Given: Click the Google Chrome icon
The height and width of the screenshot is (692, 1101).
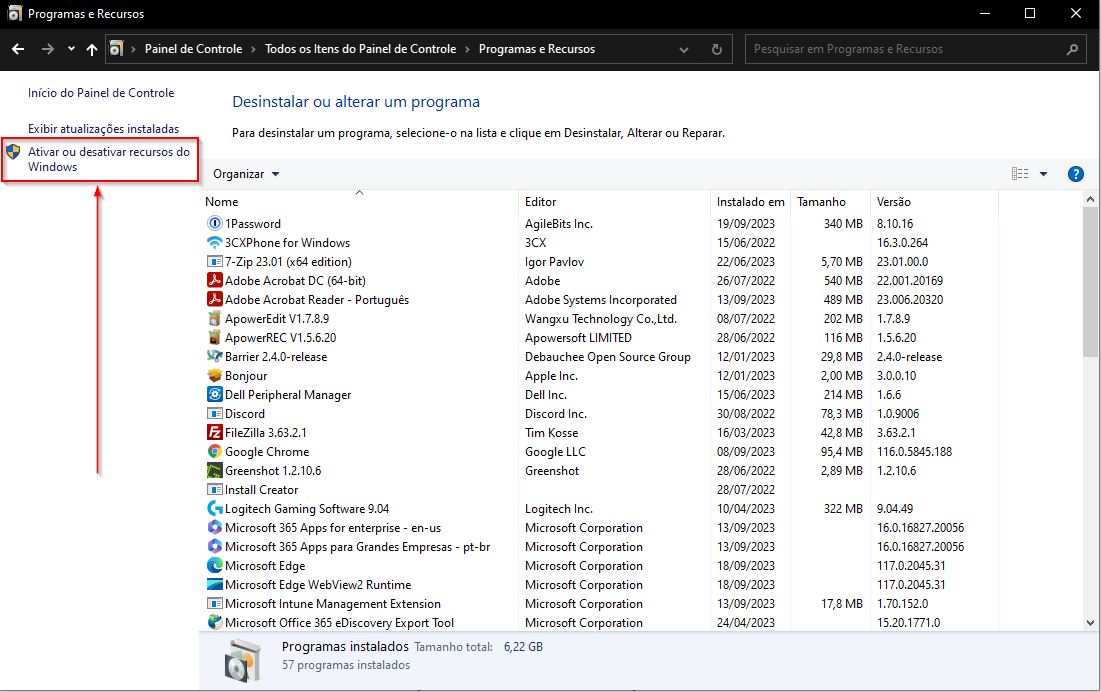Looking at the screenshot, I should pyautogui.click(x=215, y=451).
